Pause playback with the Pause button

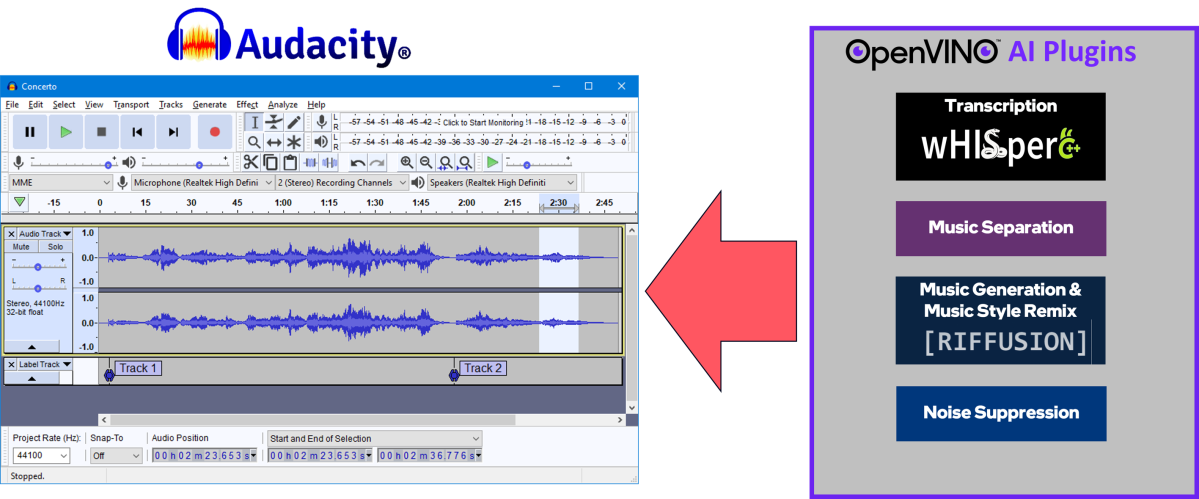coord(30,131)
